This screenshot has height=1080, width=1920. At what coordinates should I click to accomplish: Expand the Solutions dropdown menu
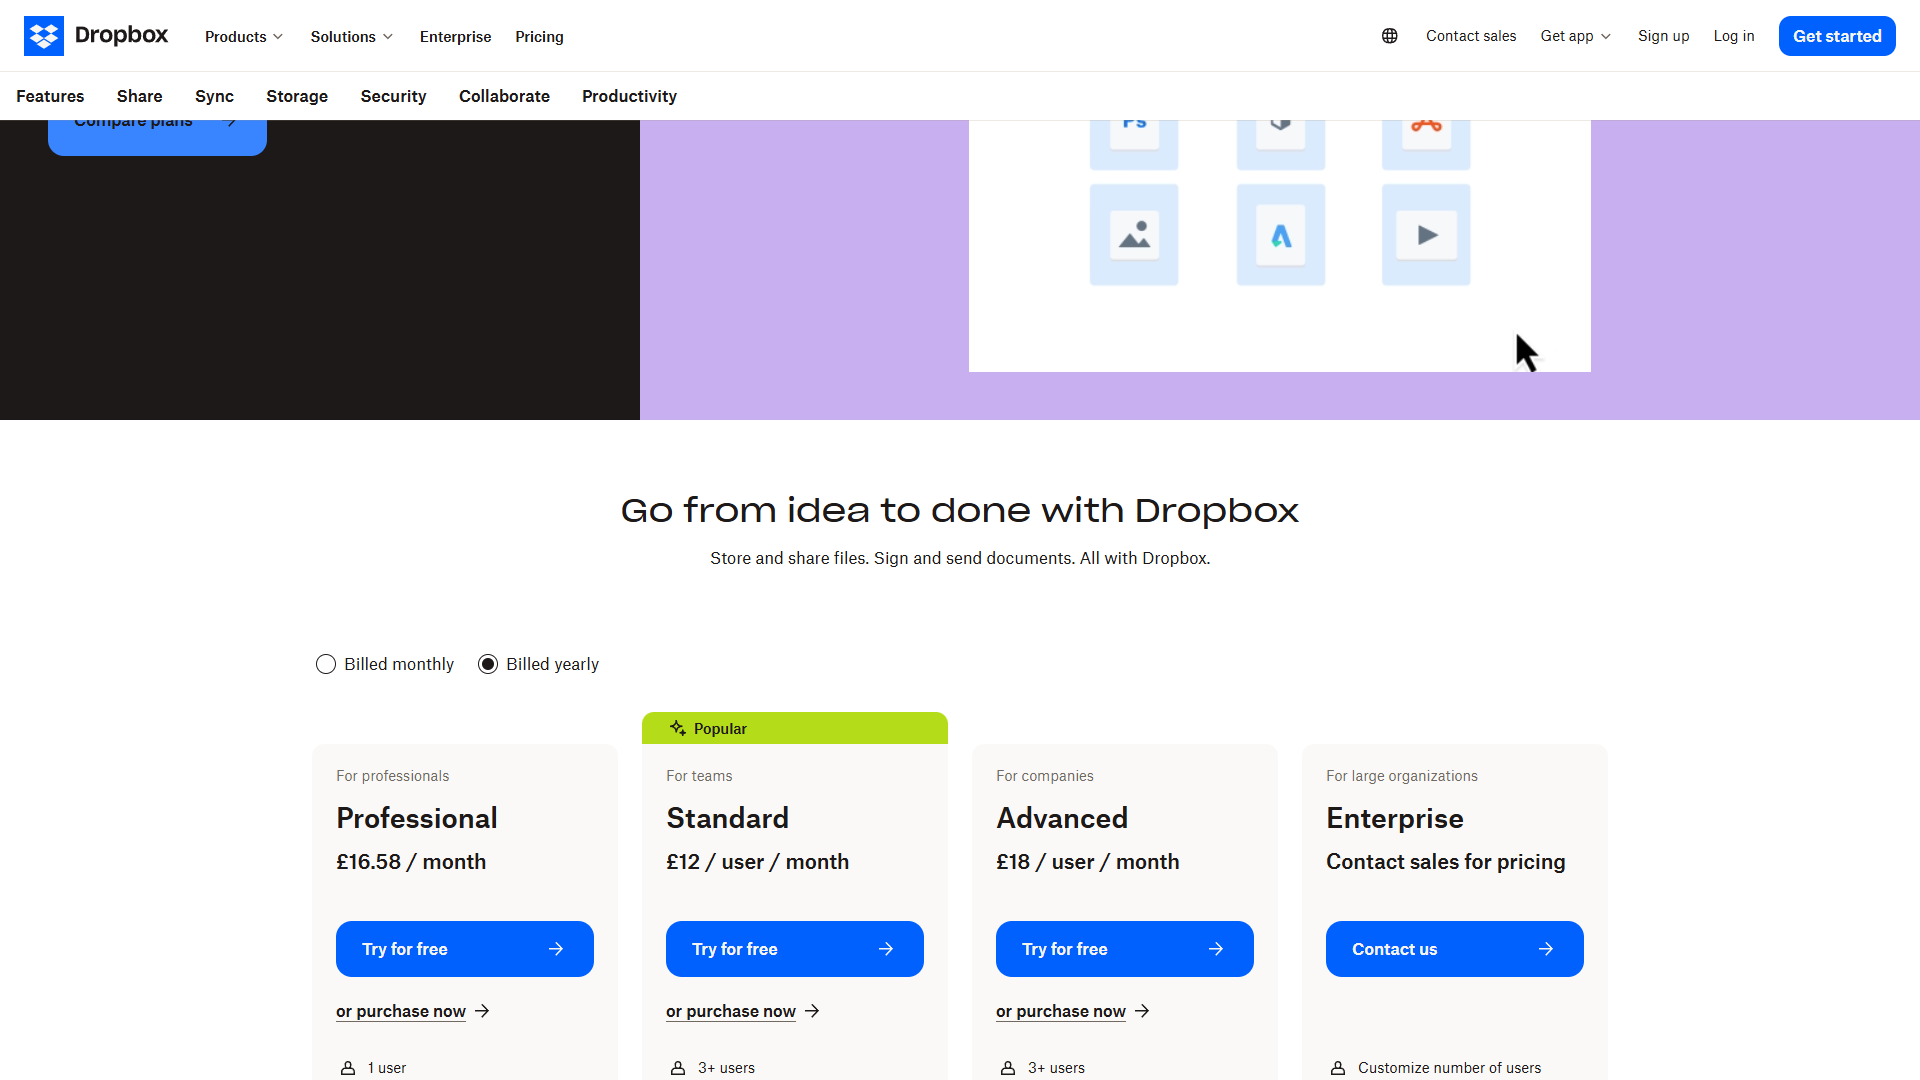click(352, 36)
